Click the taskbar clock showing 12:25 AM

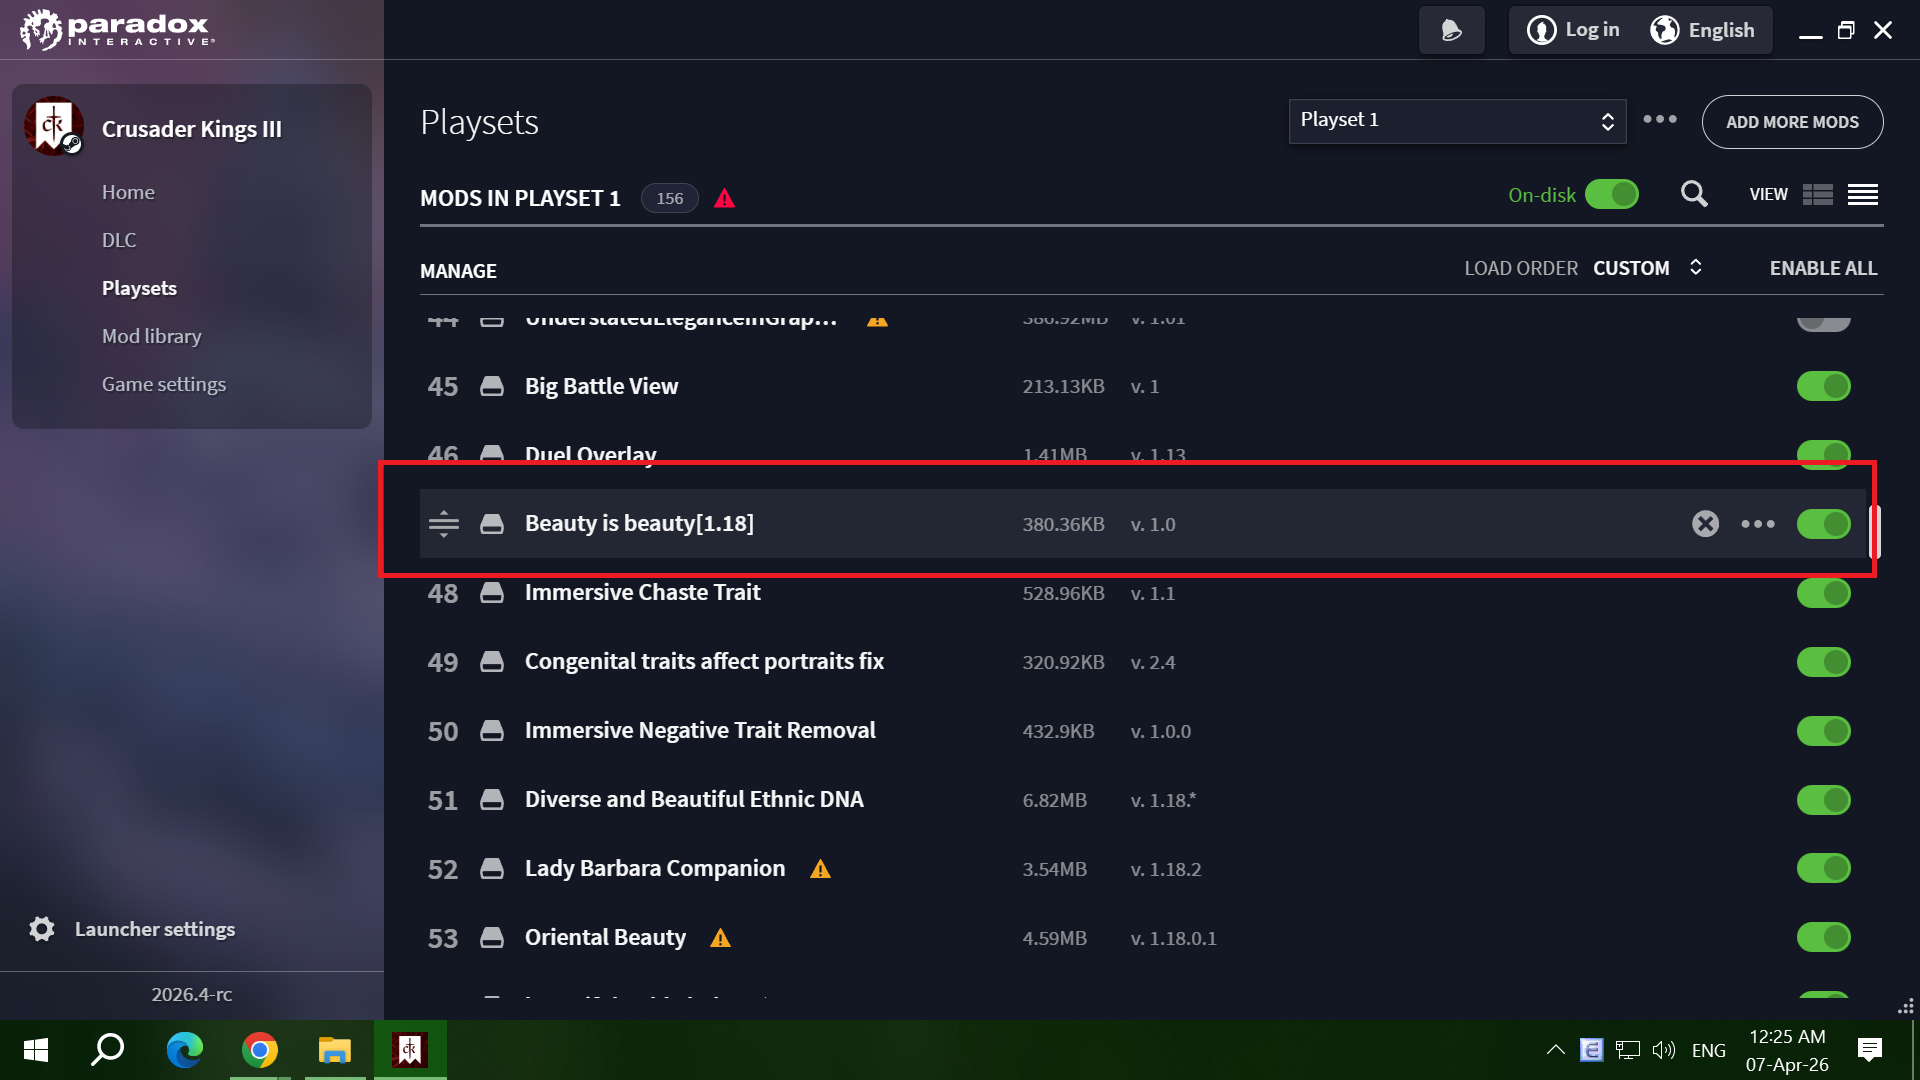point(1787,1050)
